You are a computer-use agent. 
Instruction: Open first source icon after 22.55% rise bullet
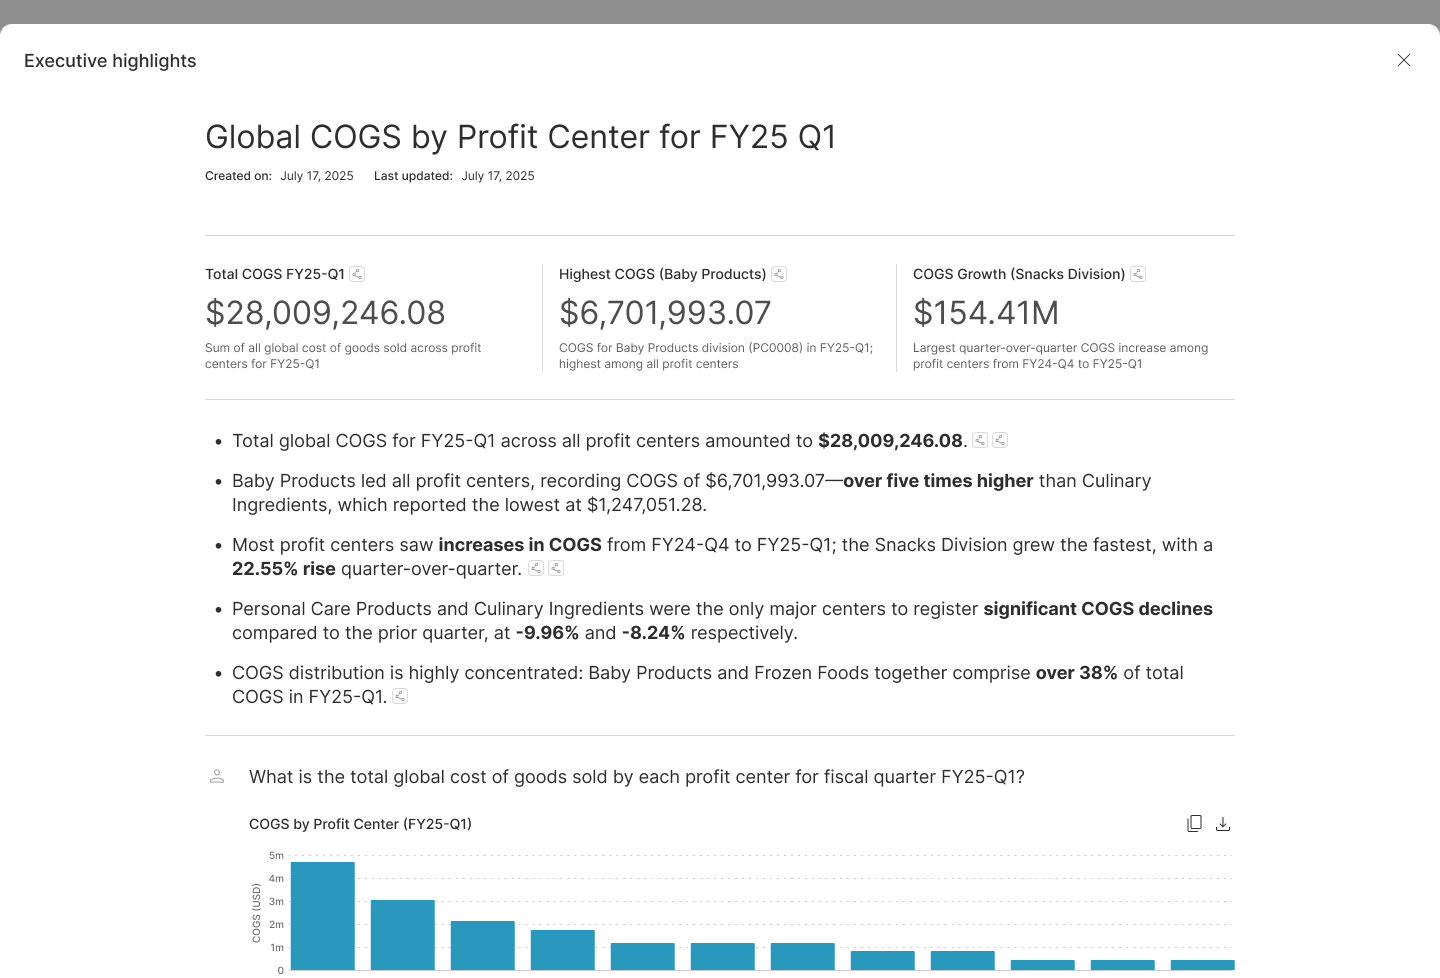click(536, 568)
